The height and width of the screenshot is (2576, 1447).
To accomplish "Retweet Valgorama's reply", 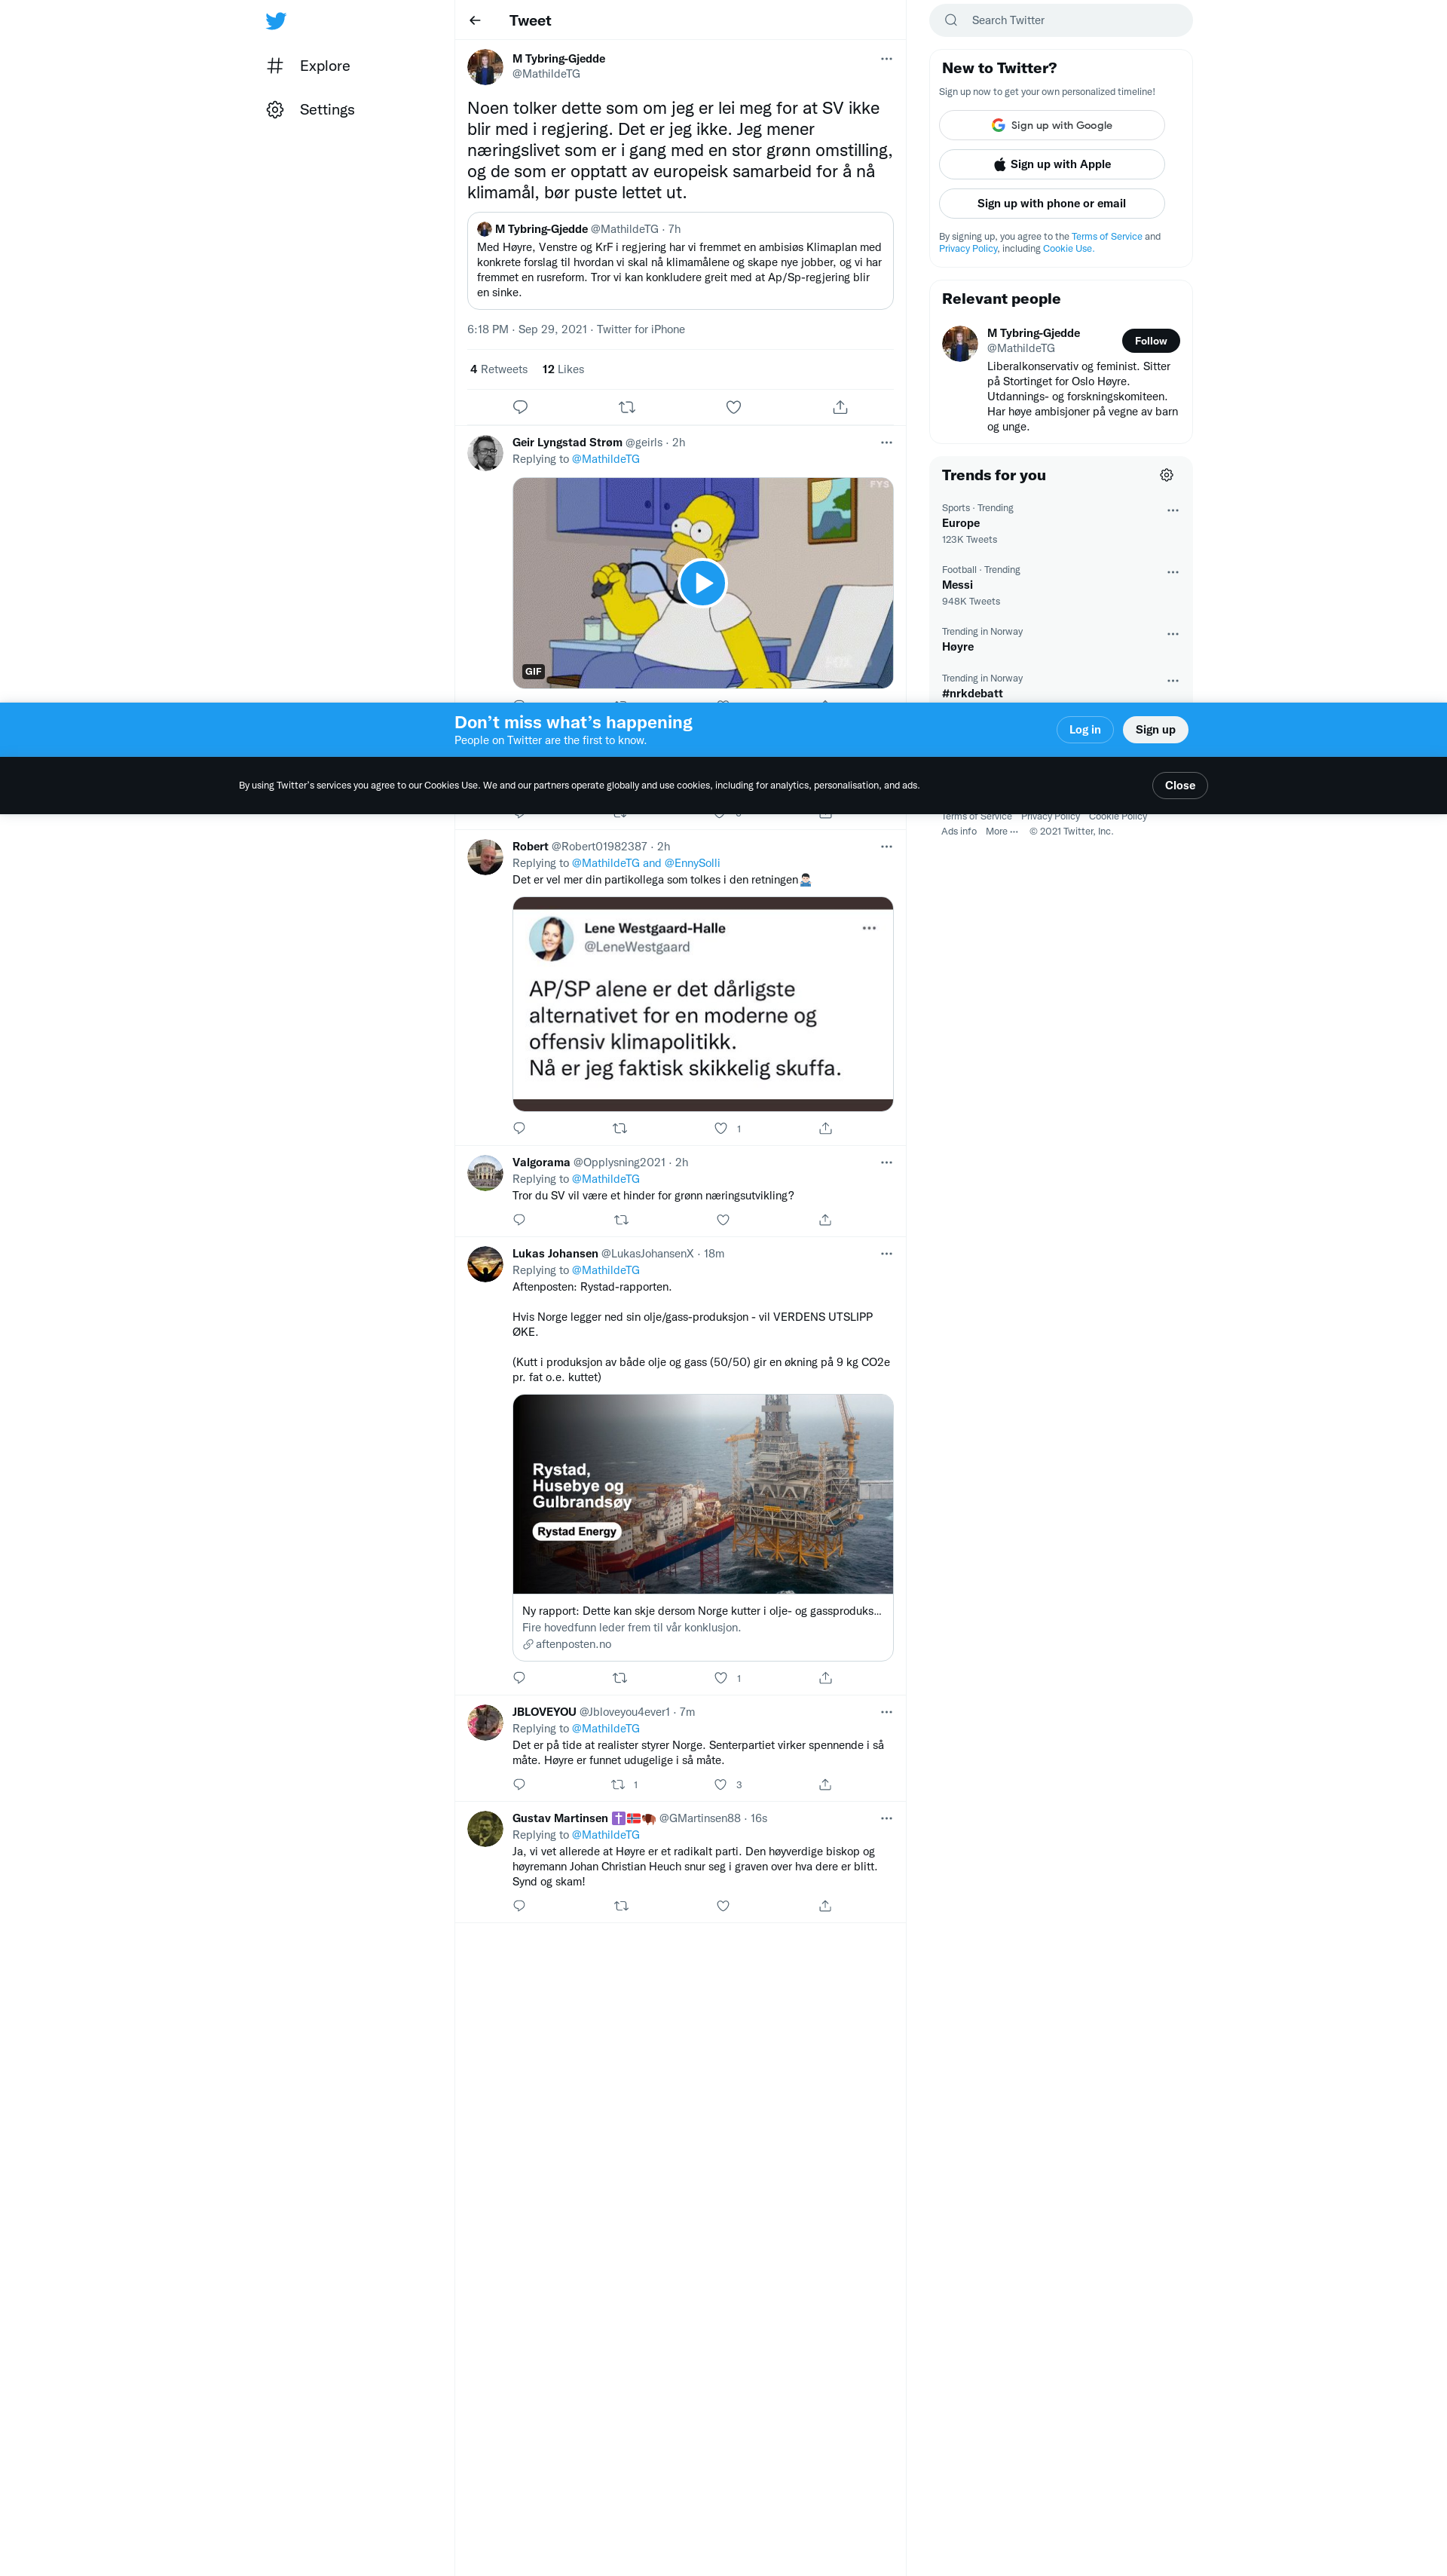I will (x=621, y=1220).
